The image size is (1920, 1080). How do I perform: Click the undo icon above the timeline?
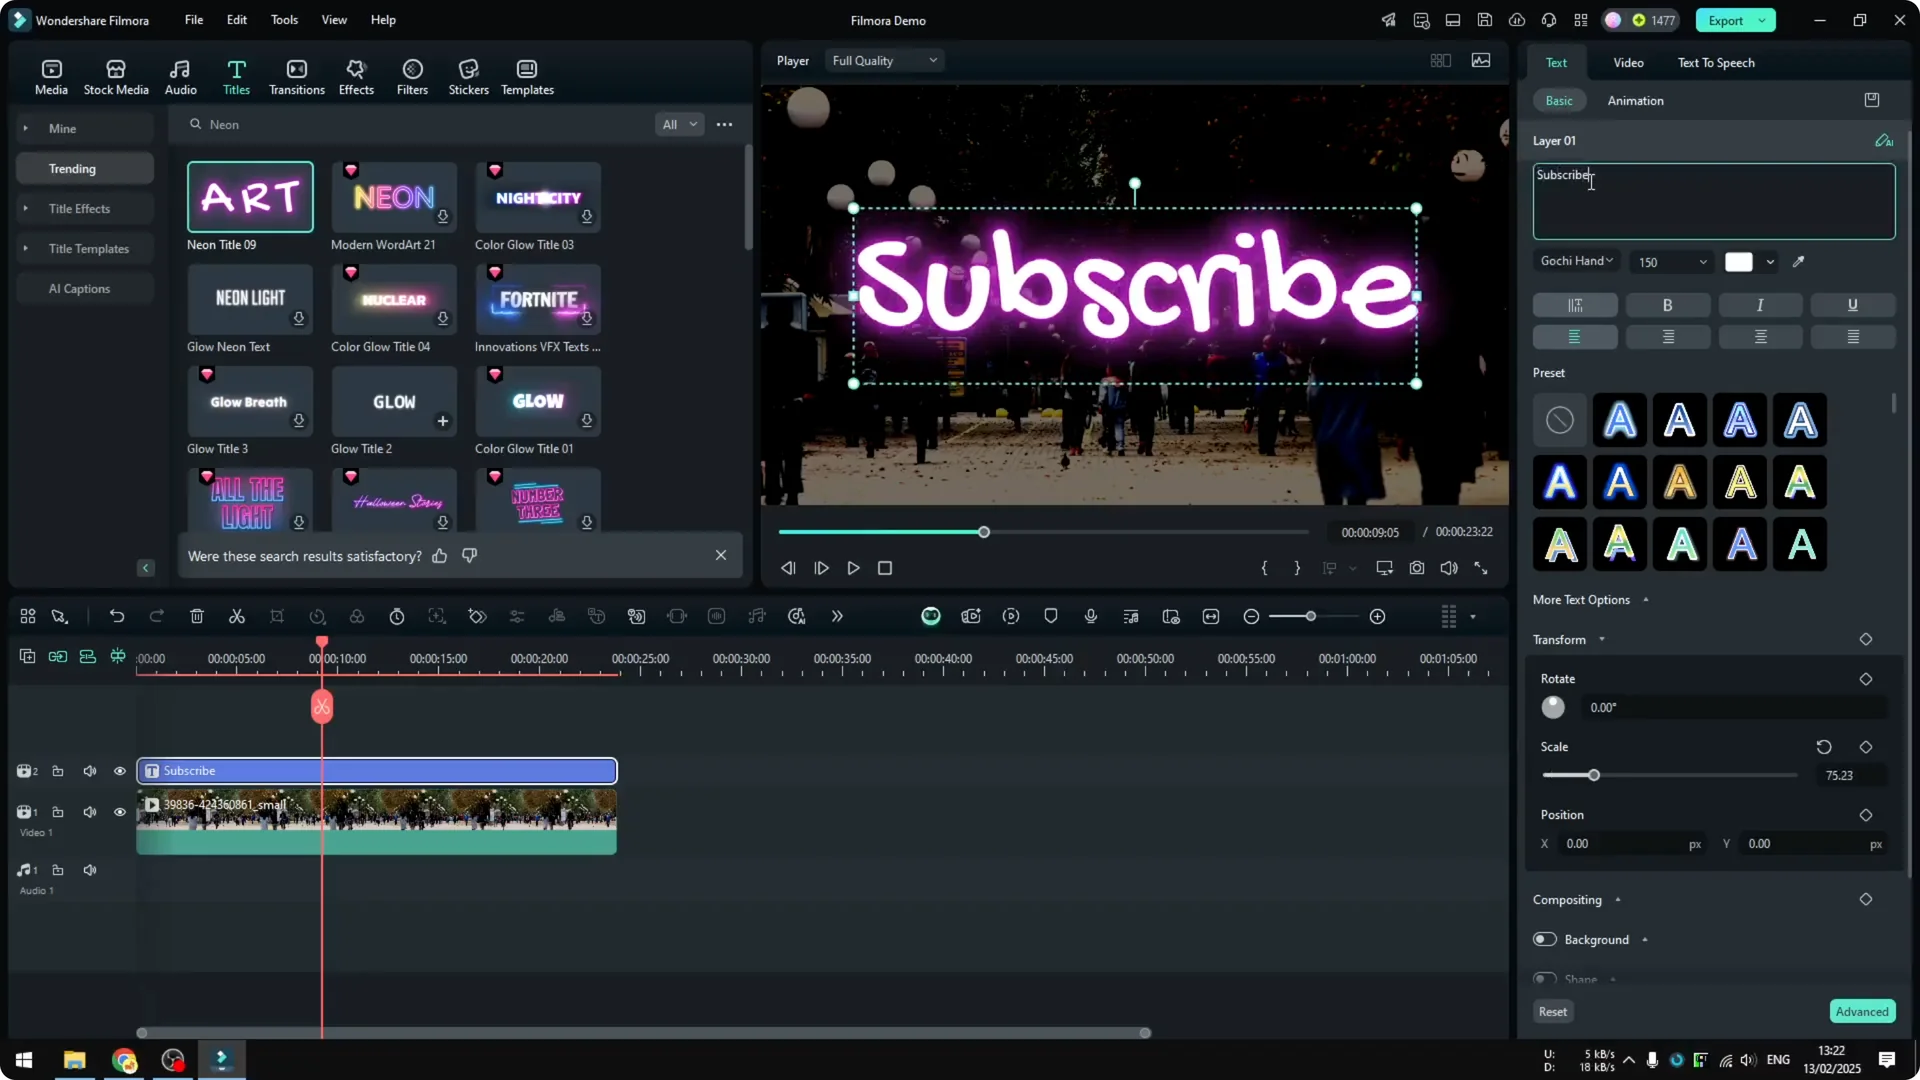117,616
